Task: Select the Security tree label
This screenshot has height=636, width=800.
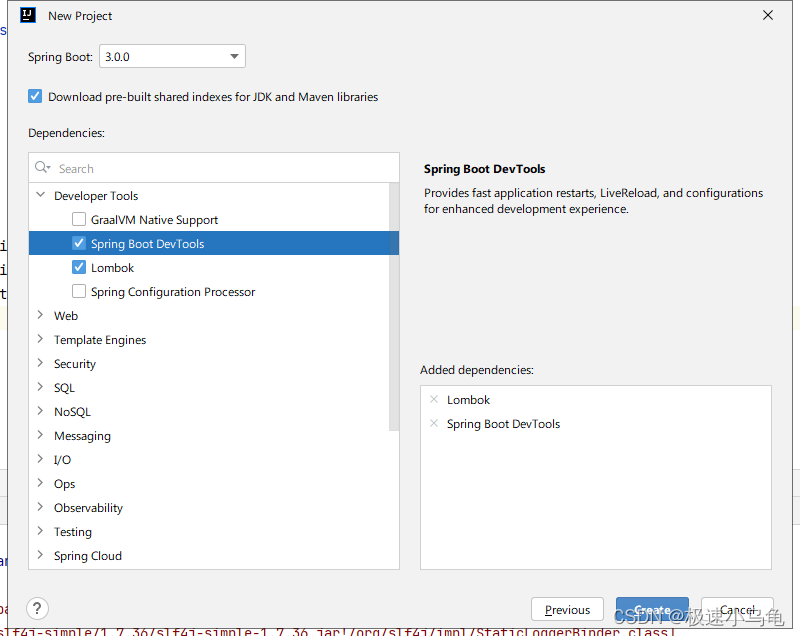Action: click(75, 364)
